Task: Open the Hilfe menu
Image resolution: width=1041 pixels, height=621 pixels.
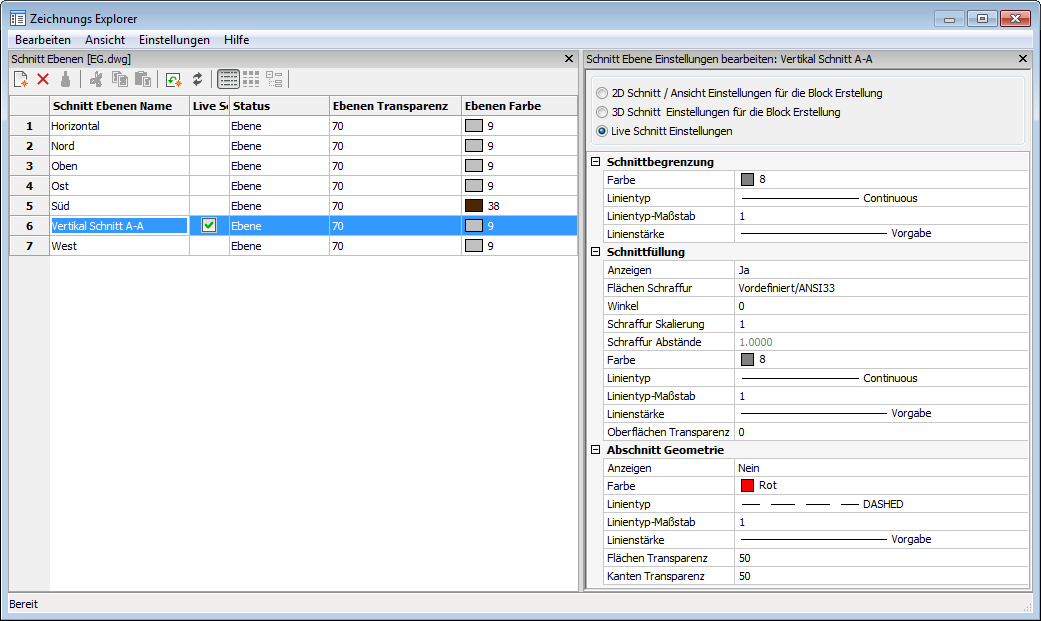Action: (x=236, y=40)
